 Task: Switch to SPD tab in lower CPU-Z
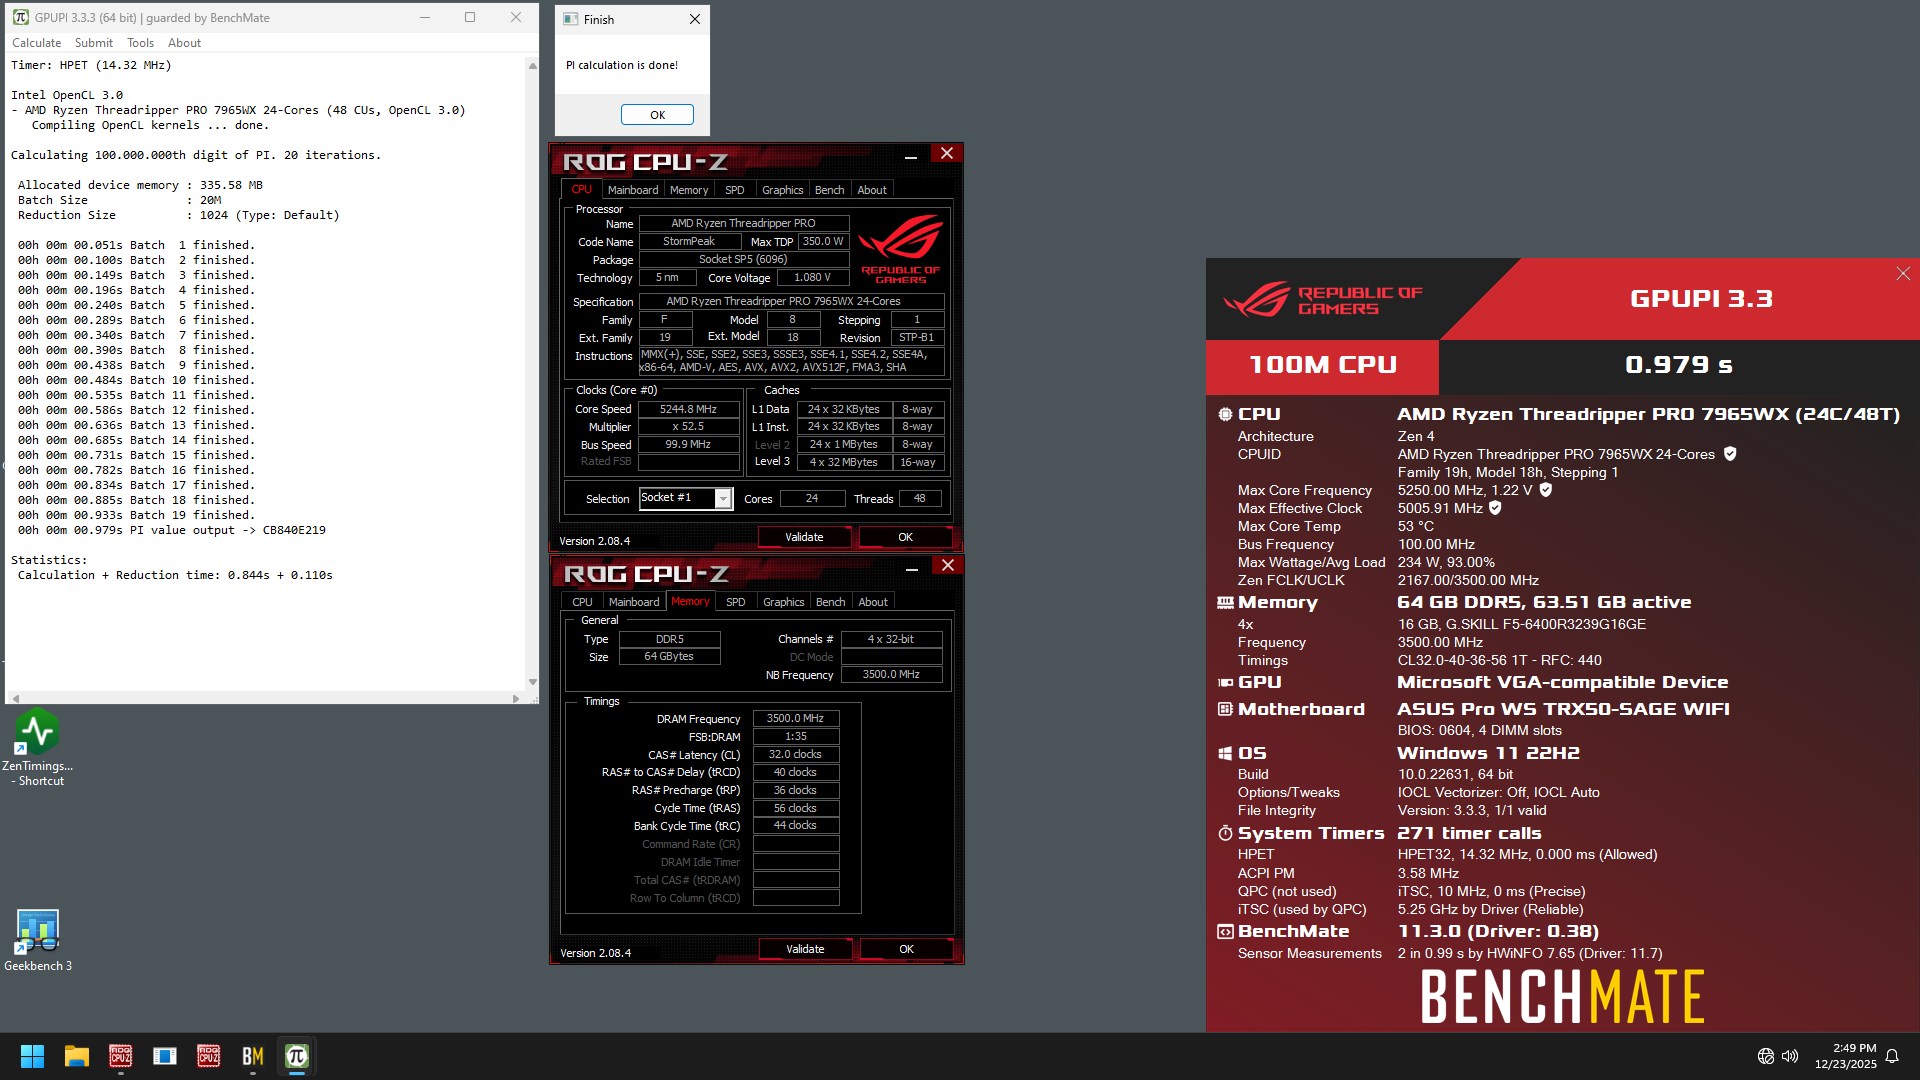pos(736,602)
